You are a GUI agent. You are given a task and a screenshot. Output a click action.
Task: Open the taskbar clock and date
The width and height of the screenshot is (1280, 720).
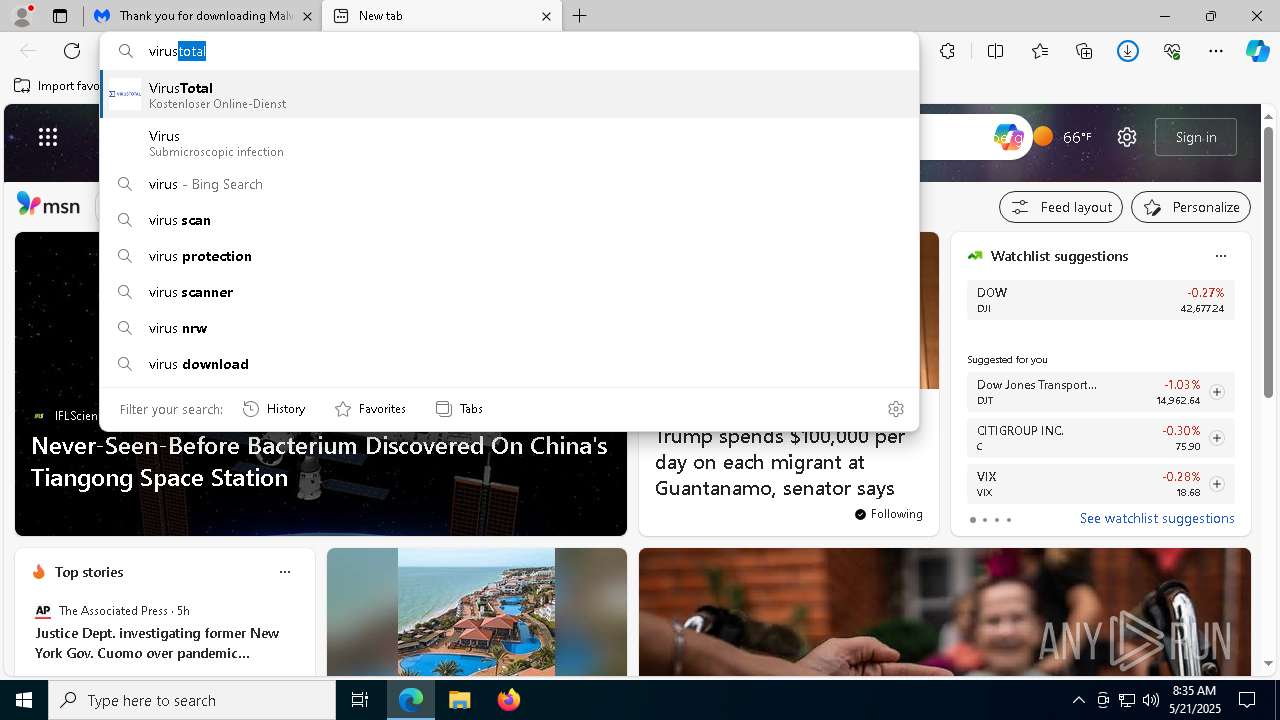(1194, 700)
